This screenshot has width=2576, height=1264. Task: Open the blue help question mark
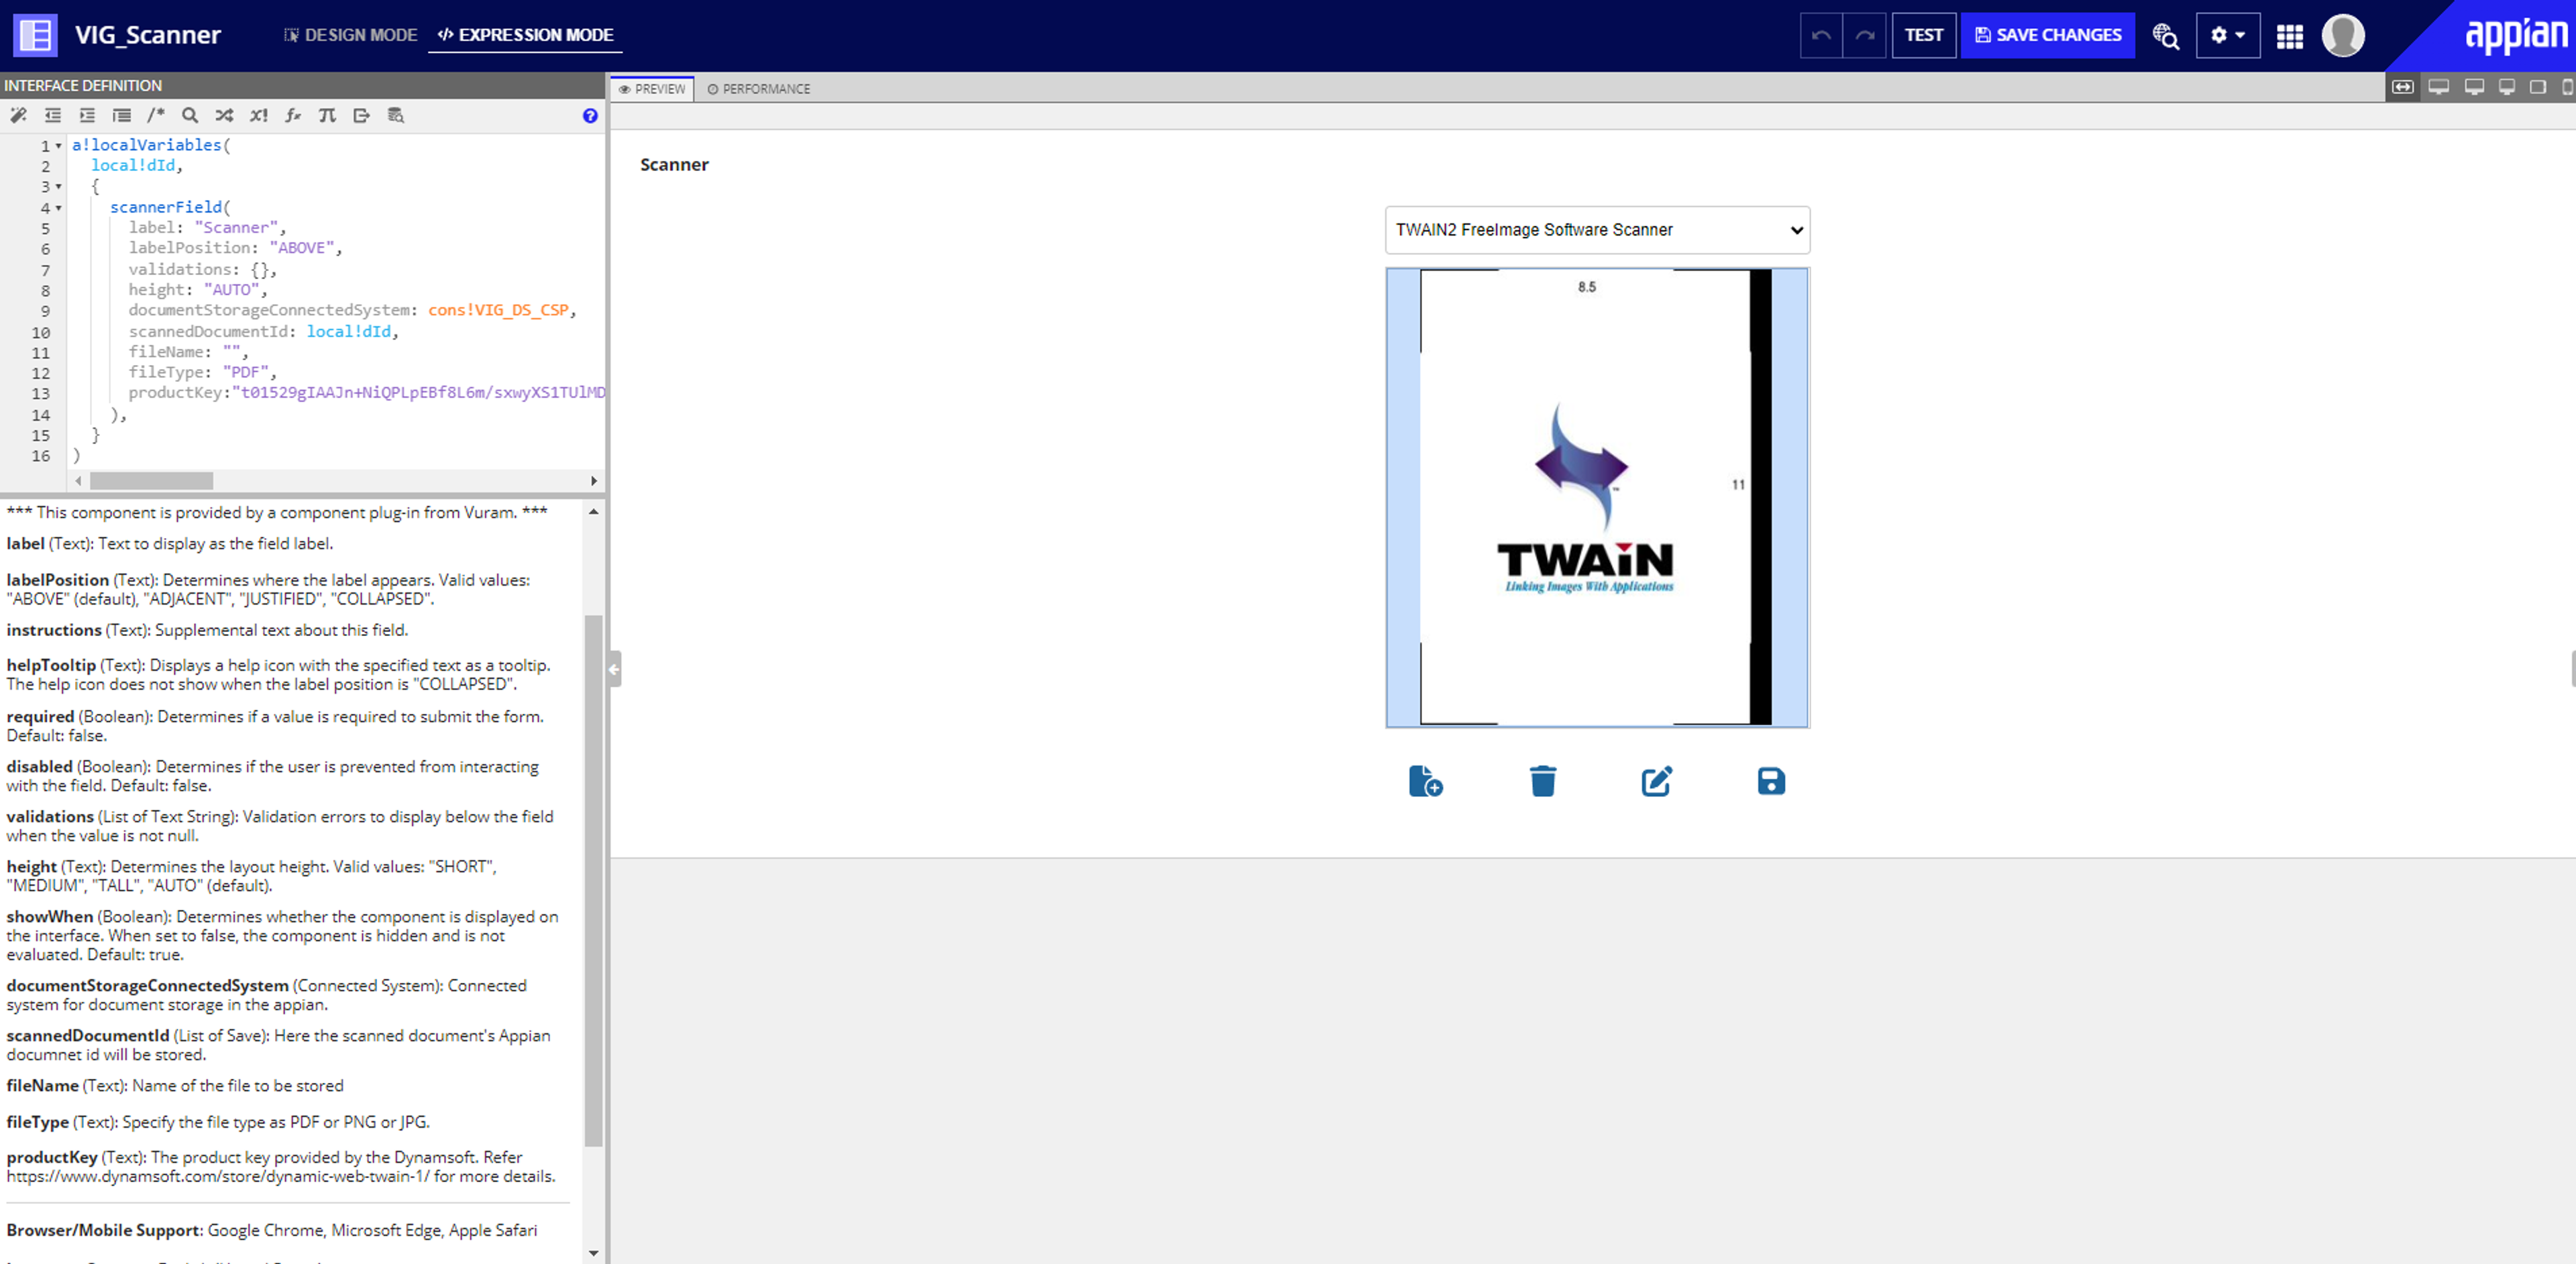(590, 116)
